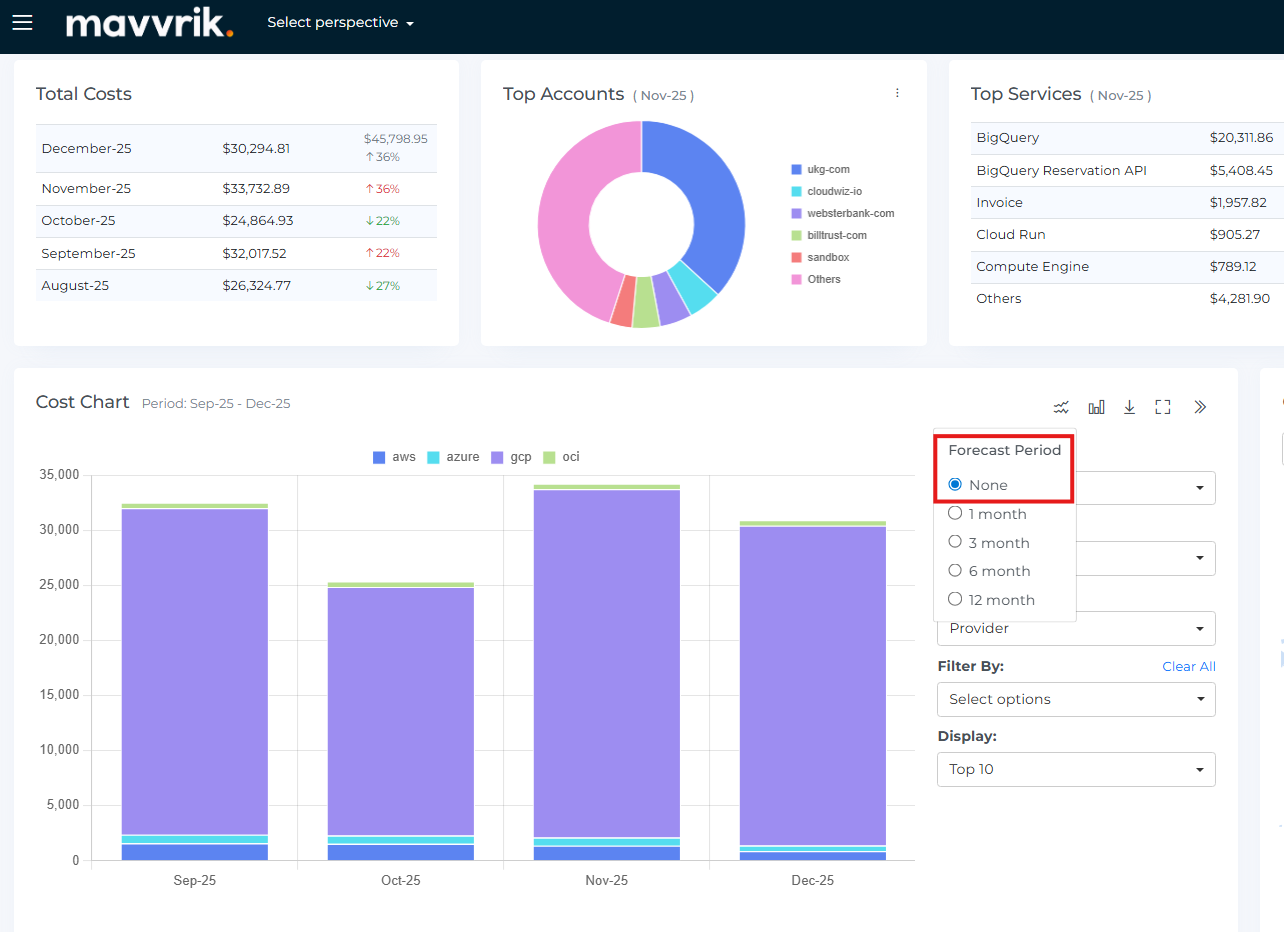Open the Top 10 display dropdown
1284x932 pixels.
click(x=1075, y=770)
